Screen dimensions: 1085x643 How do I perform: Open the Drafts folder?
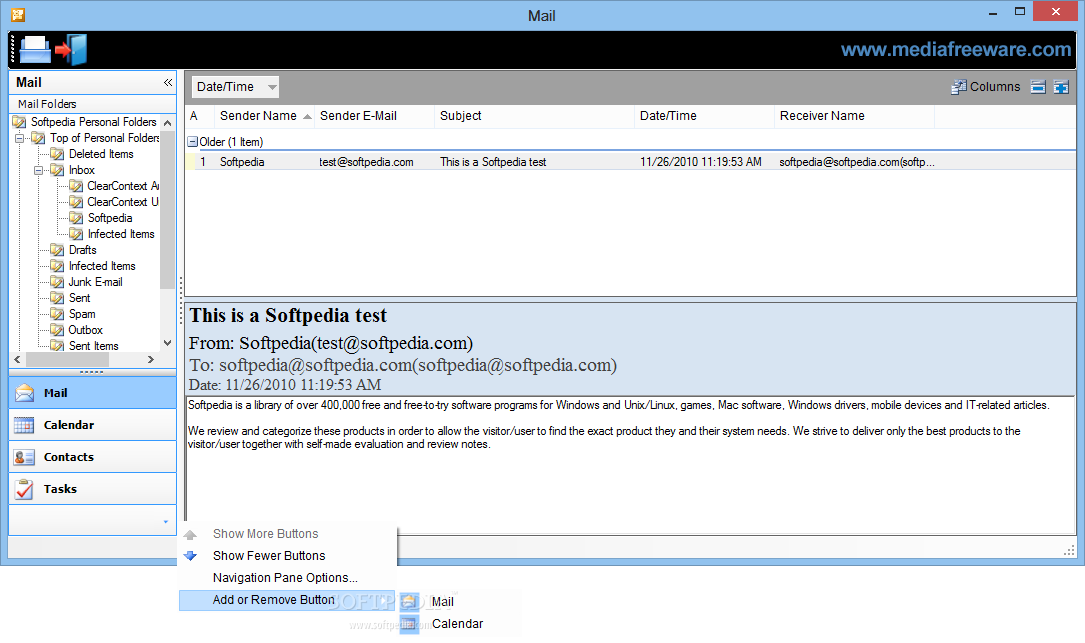82,250
